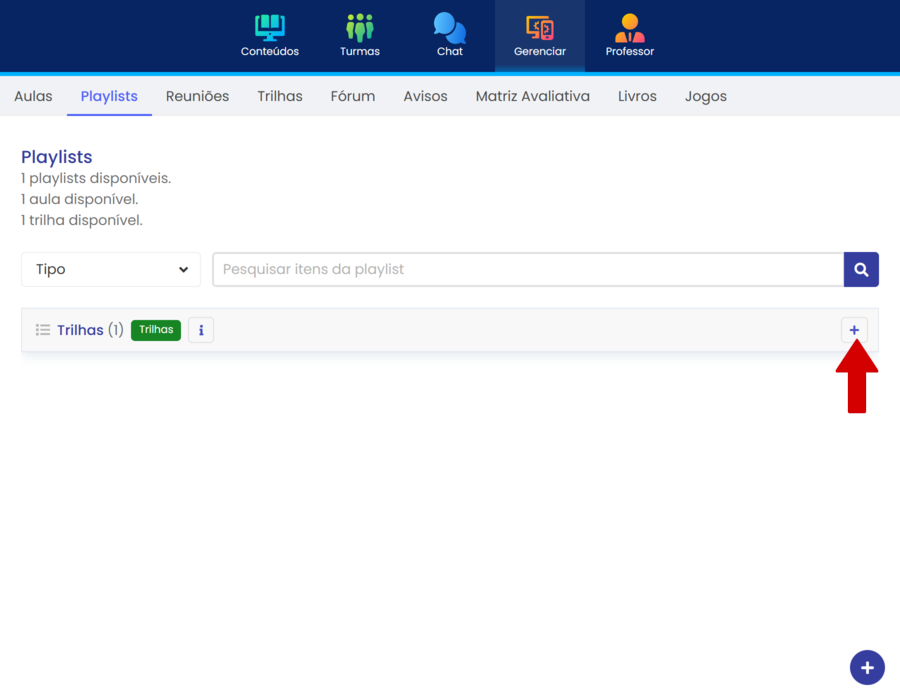Switch to the Aulas tab
900x700 pixels.
[33, 96]
